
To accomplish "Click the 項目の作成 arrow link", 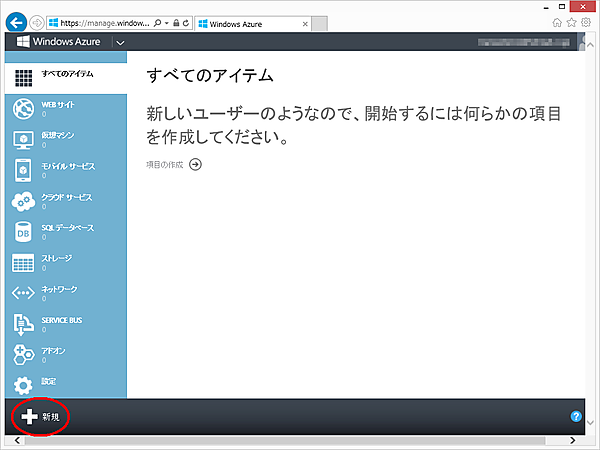I will click(195, 164).
